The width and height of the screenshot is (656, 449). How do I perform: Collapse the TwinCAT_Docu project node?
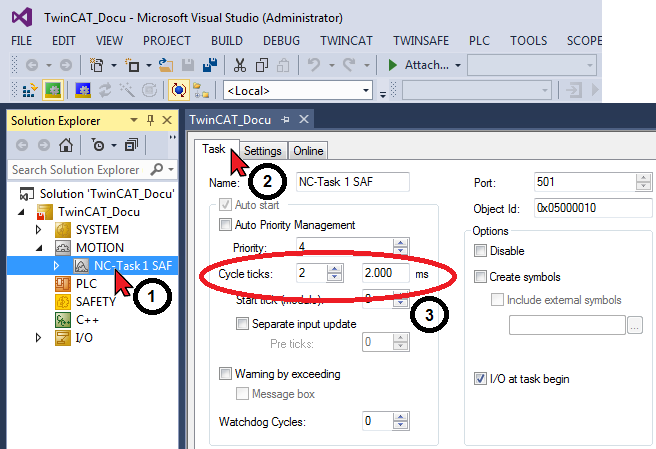pos(21,212)
